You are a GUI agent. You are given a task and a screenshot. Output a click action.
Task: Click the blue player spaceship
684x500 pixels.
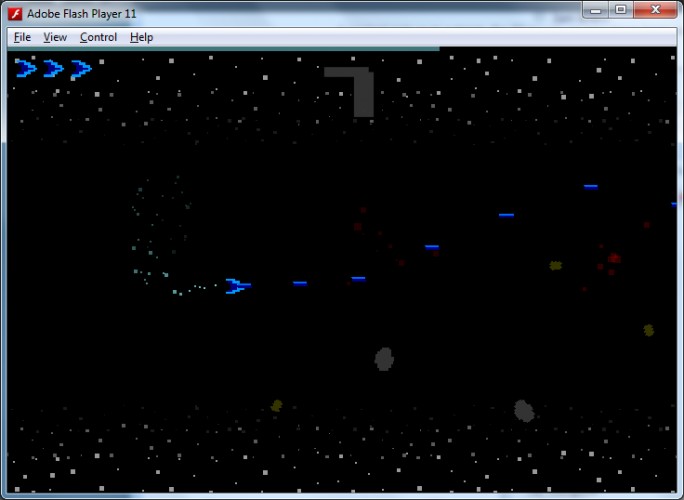click(x=238, y=286)
